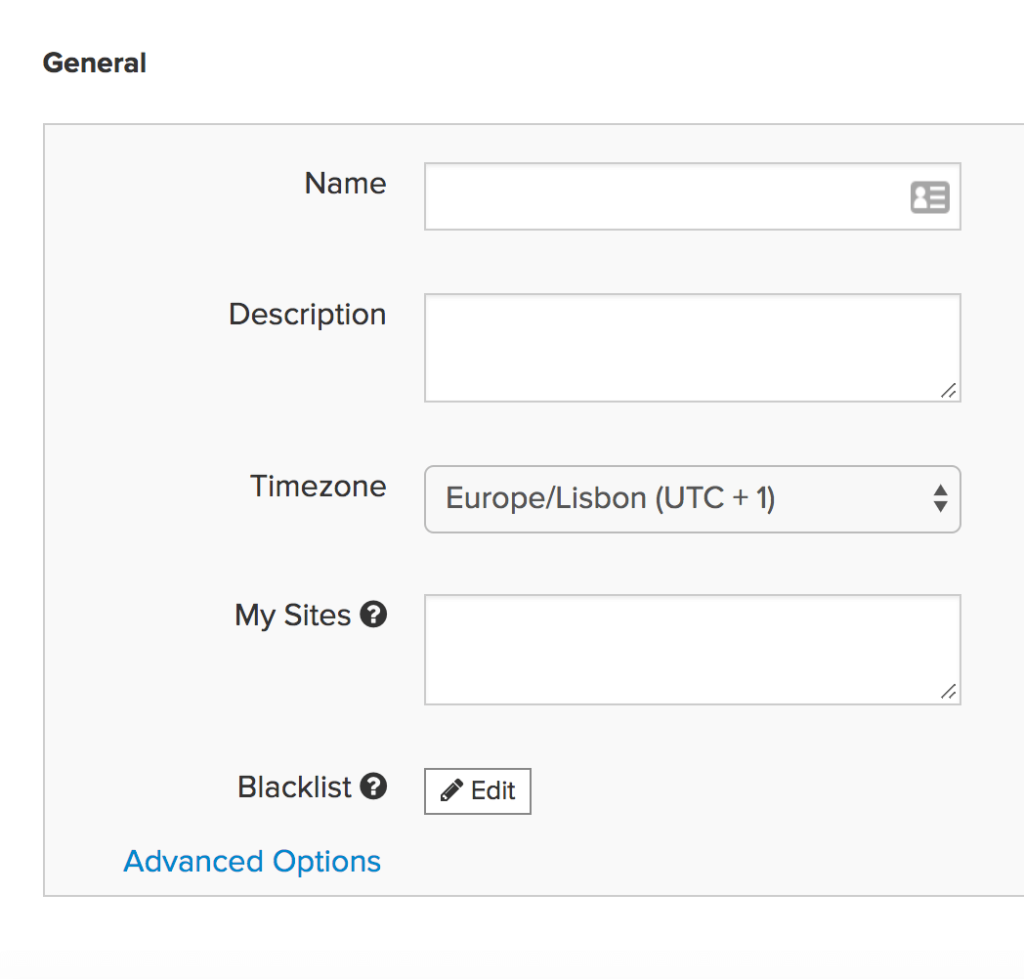Click inside the My Sites text area

[690, 649]
